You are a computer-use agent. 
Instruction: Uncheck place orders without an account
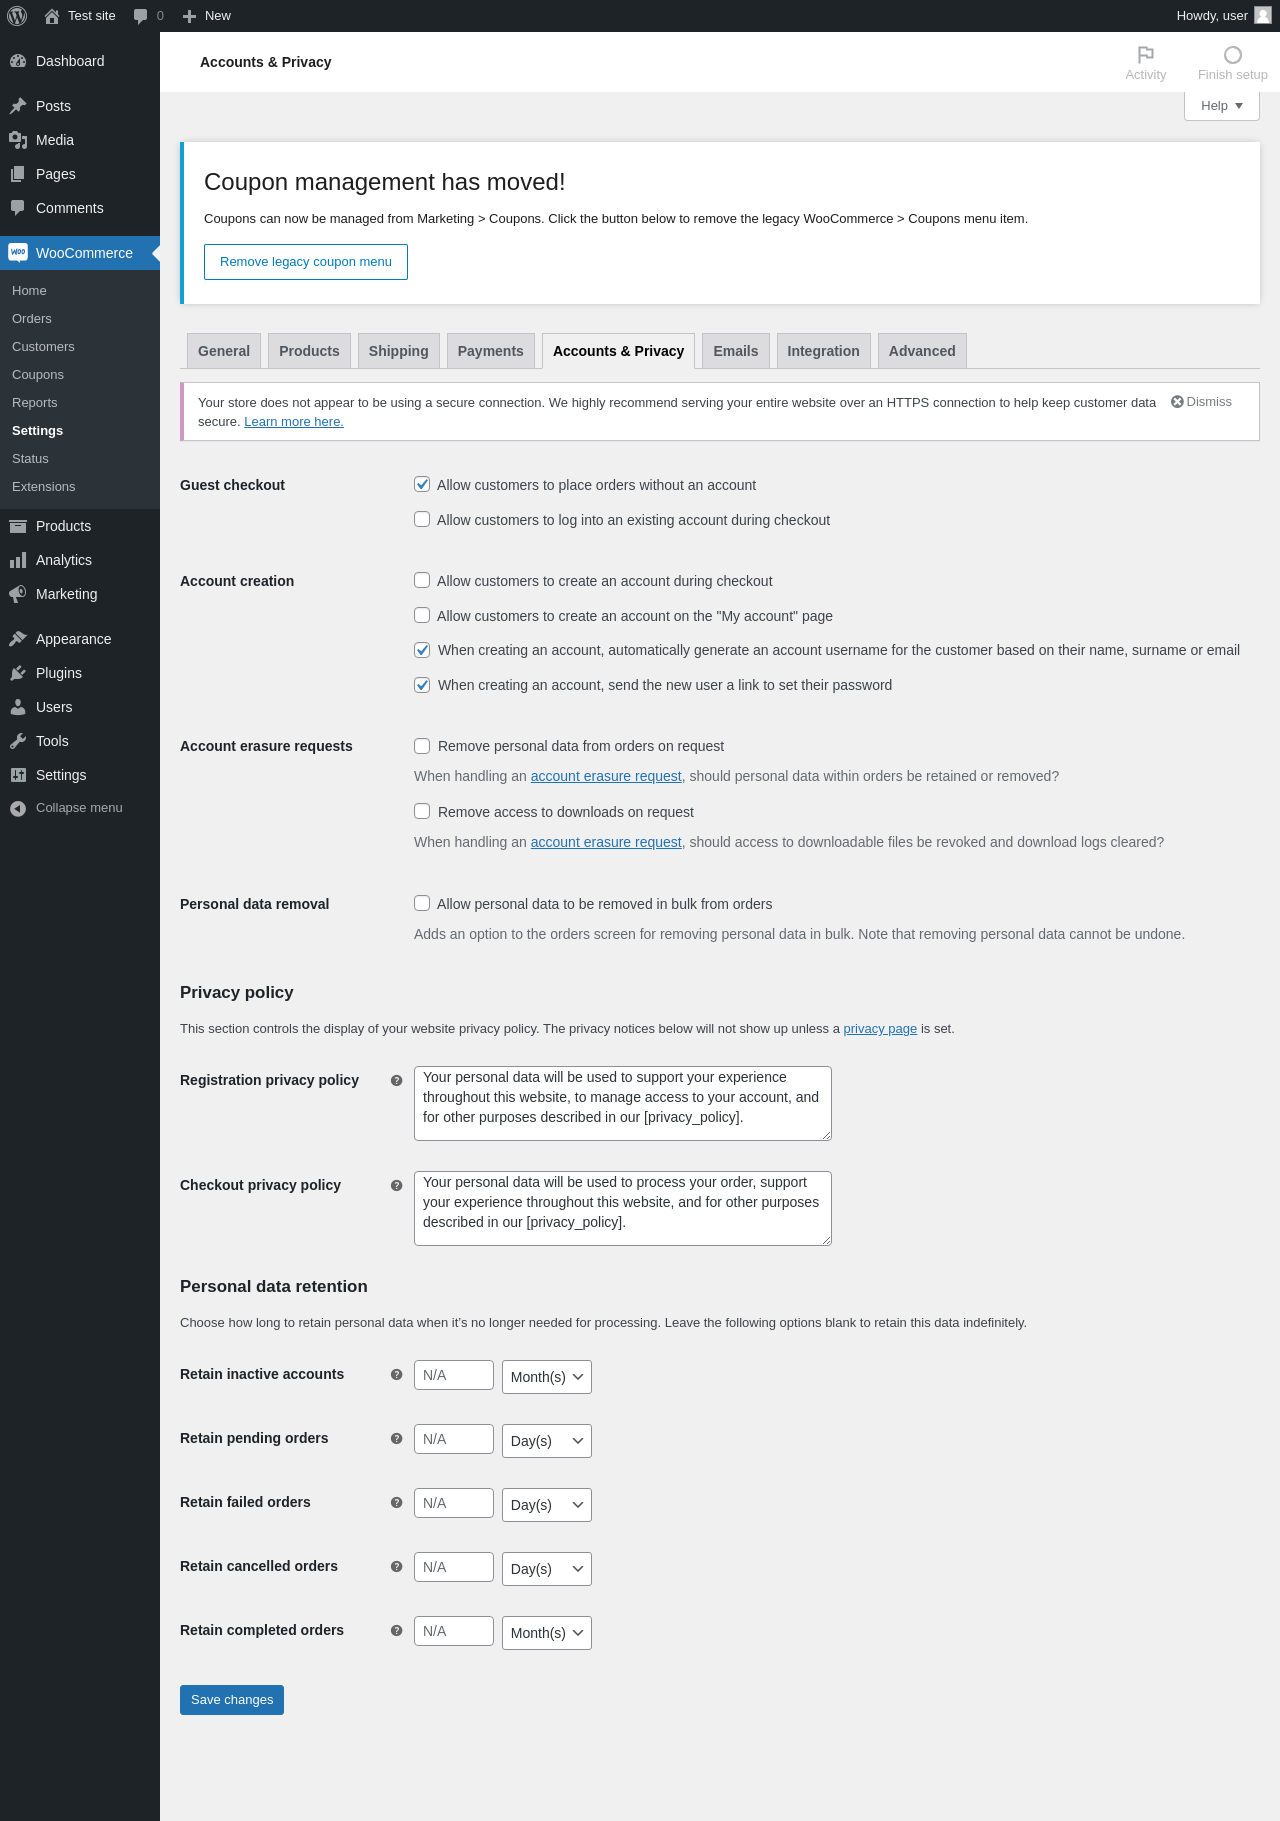(x=422, y=484)
